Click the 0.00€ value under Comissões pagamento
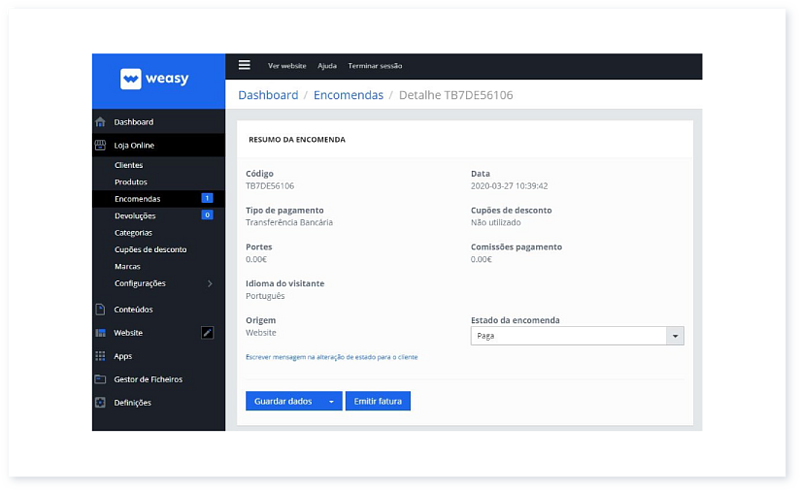The image size is (800, 491). coord(481,259)
